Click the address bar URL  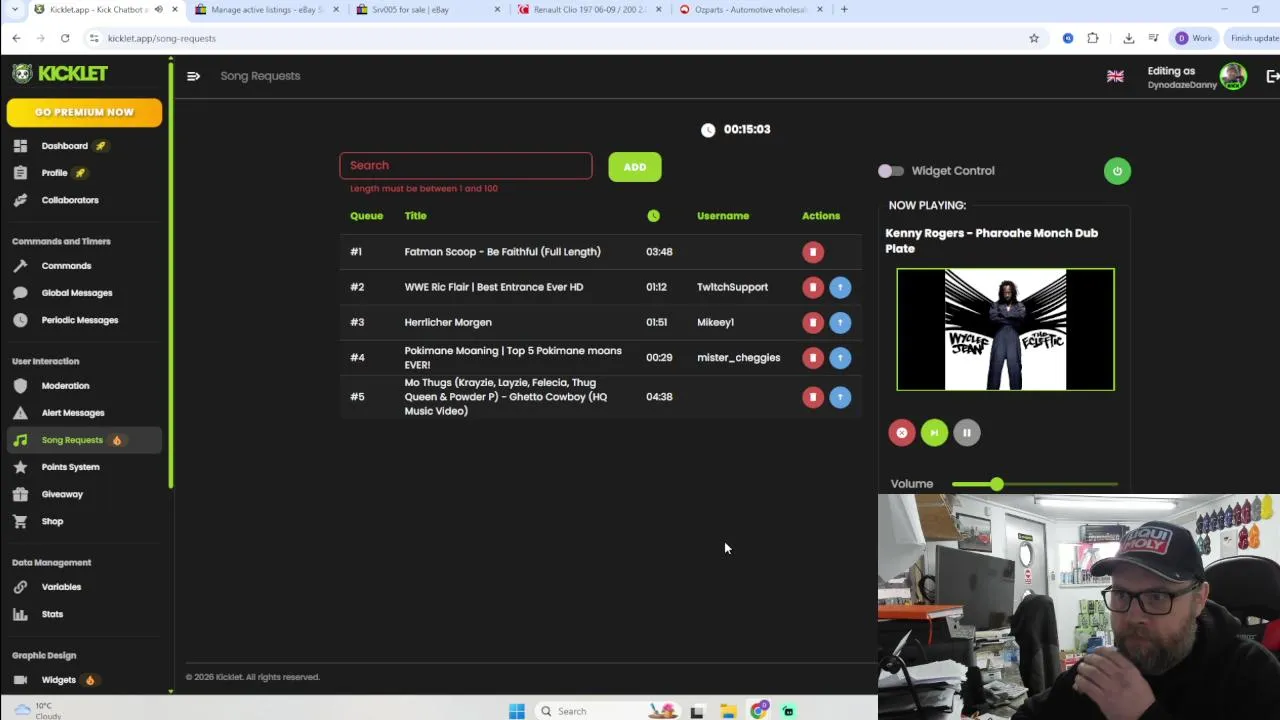tap(162, 38)
